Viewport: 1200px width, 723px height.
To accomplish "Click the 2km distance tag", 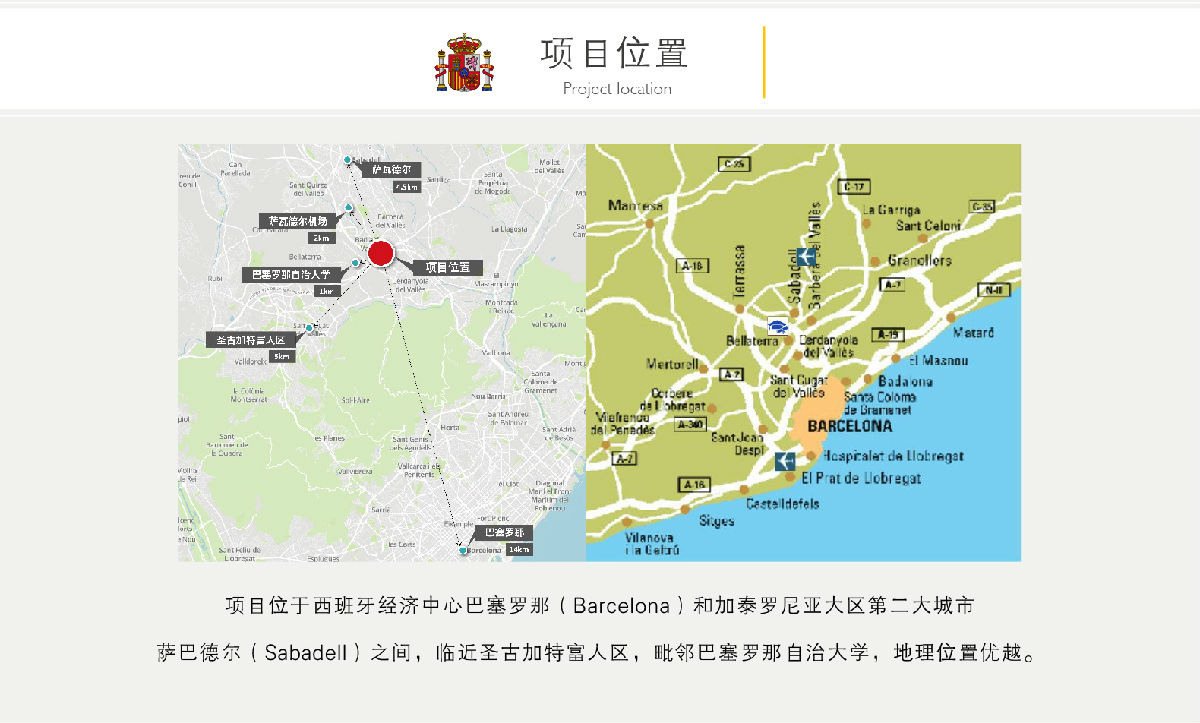I will click(x=322, y=238).
